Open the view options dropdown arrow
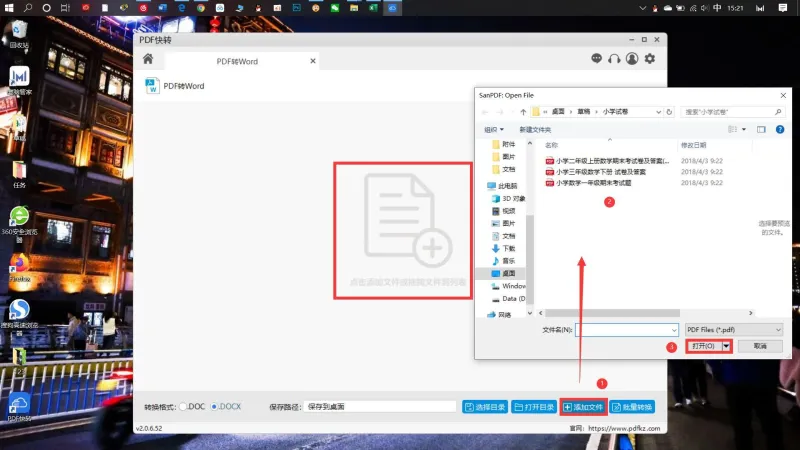This screenshot has height=450, width=800. point(744,130)
